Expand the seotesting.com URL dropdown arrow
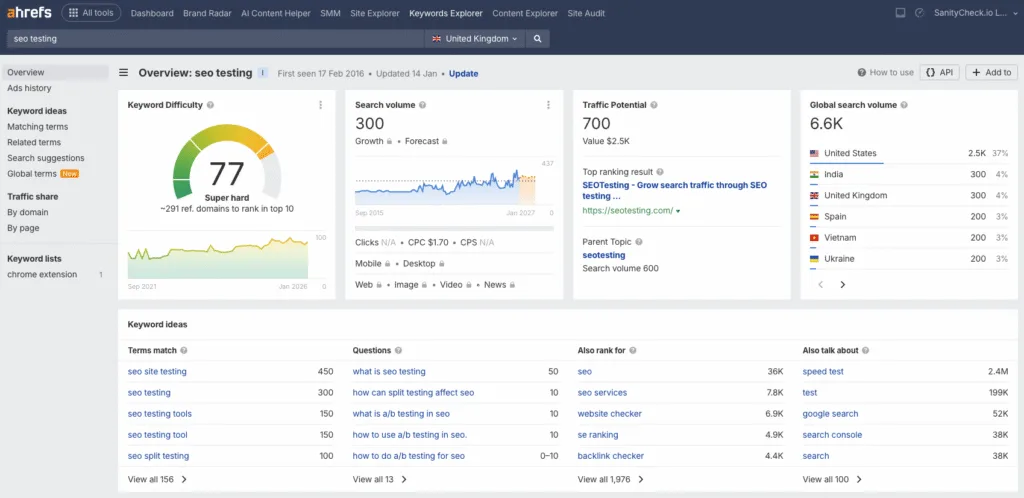This screenshot has width=1024, height=498. tap(678, 211)
